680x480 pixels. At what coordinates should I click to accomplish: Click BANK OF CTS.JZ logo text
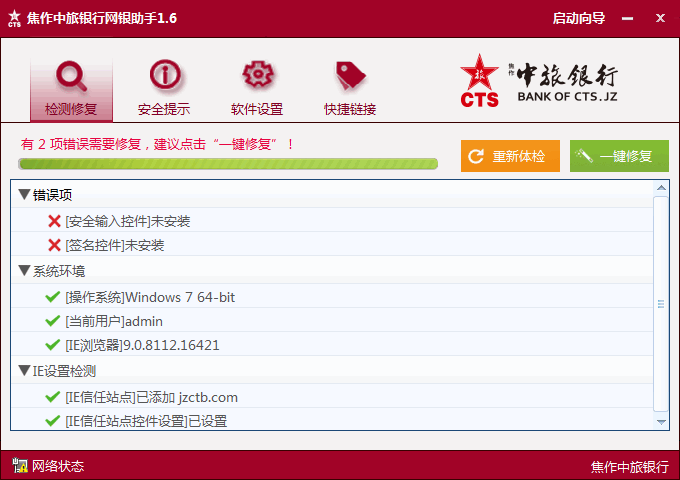tap(567, 96)
